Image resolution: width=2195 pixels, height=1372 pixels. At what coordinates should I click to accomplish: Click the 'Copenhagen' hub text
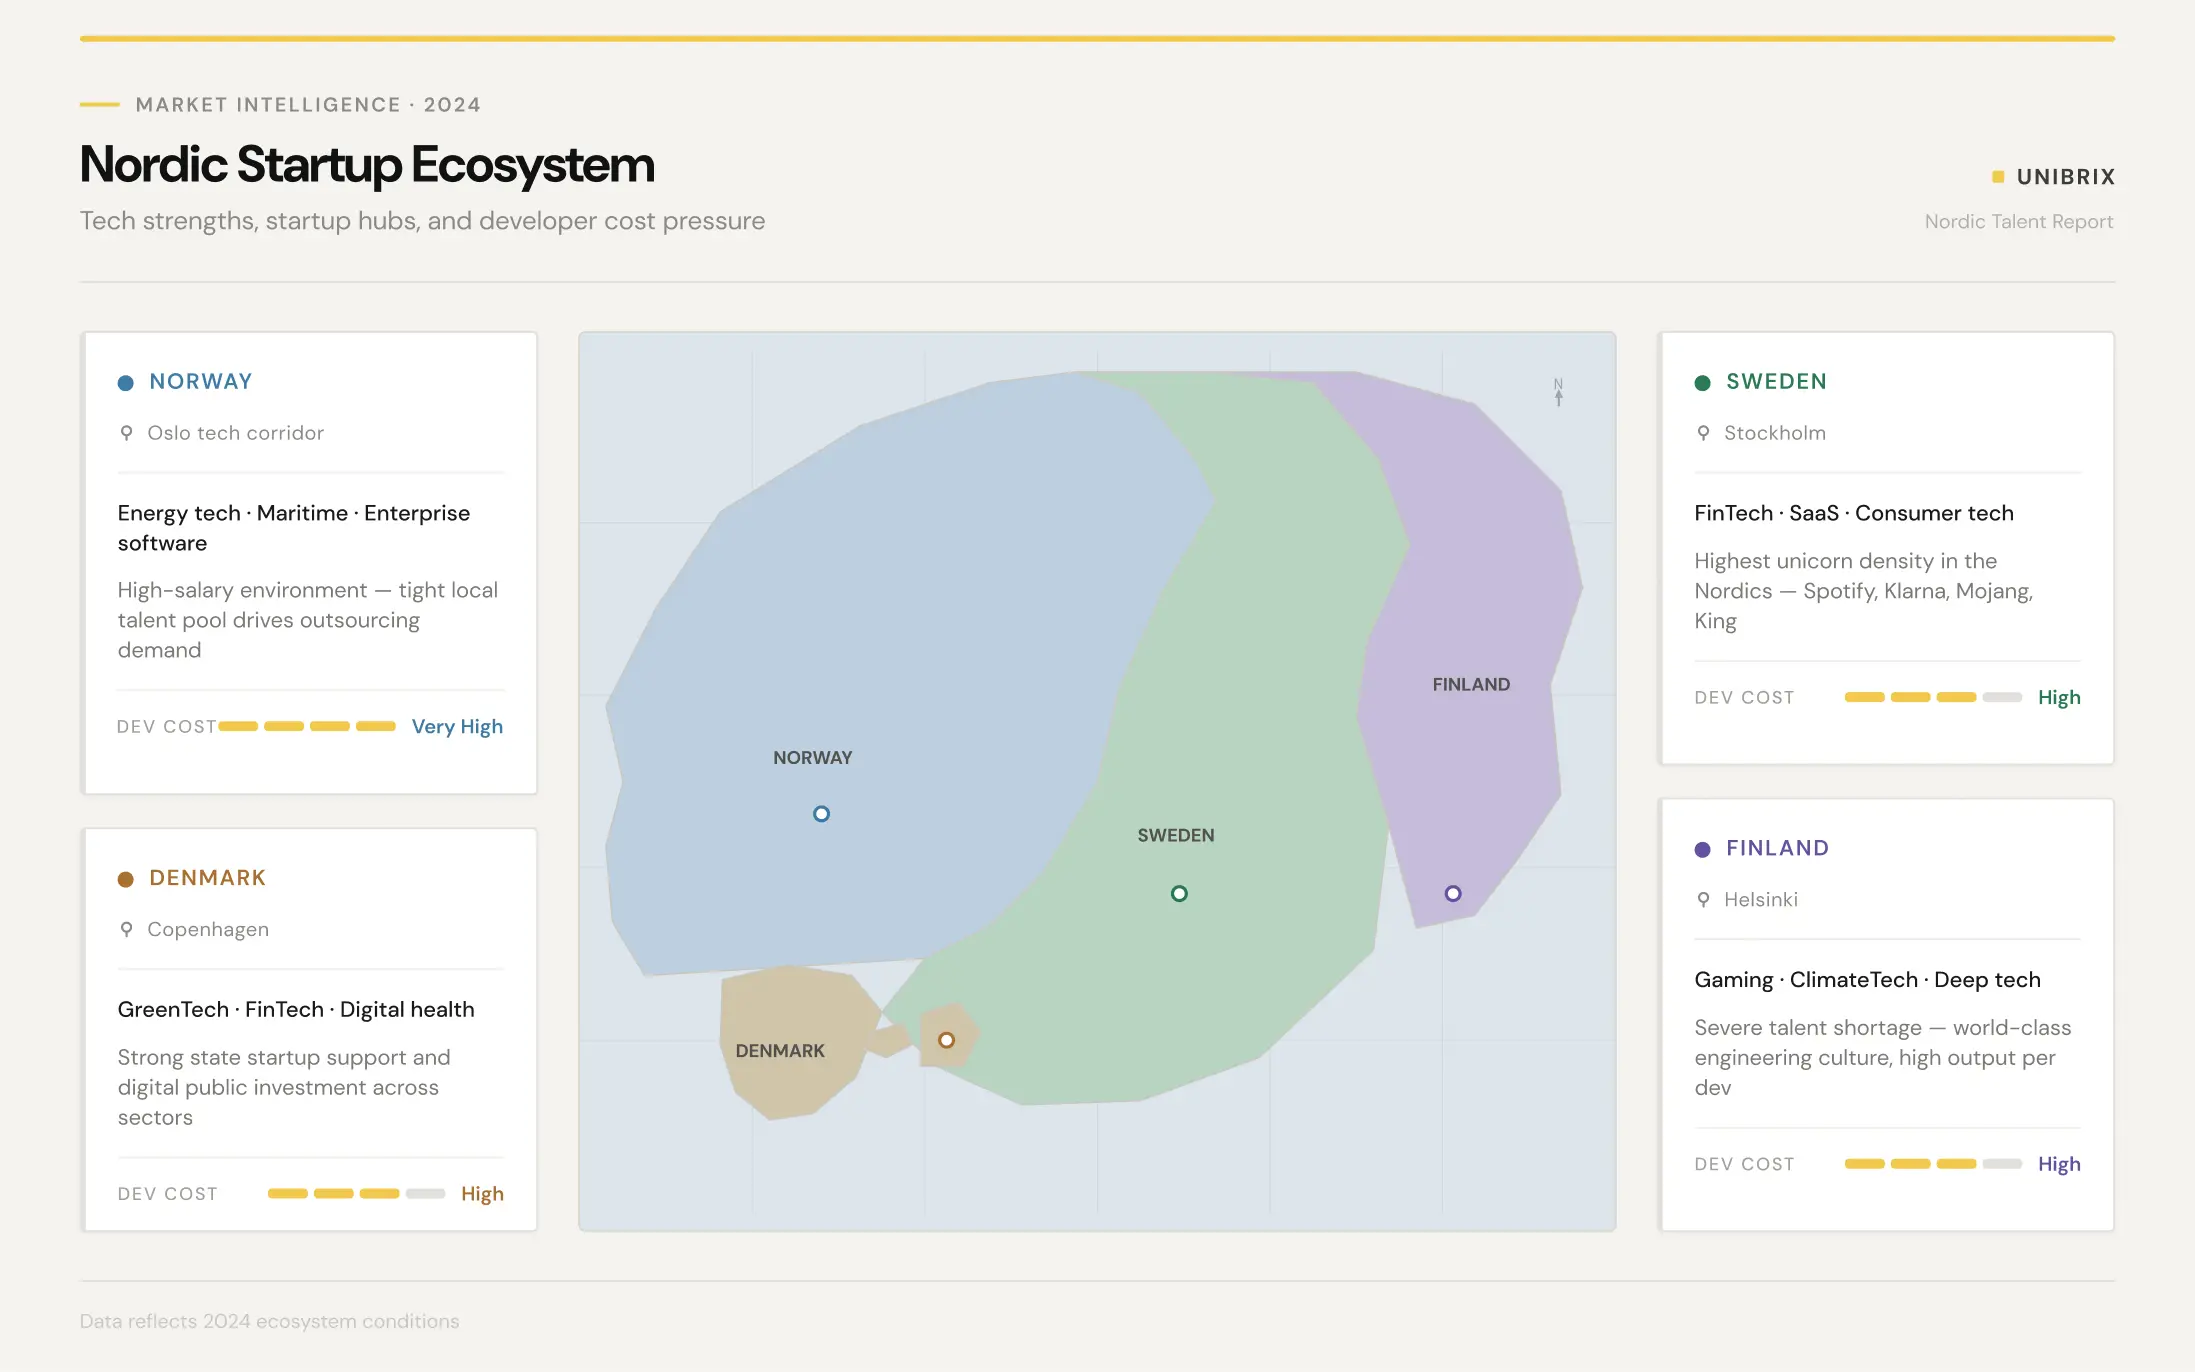[208, 929]
